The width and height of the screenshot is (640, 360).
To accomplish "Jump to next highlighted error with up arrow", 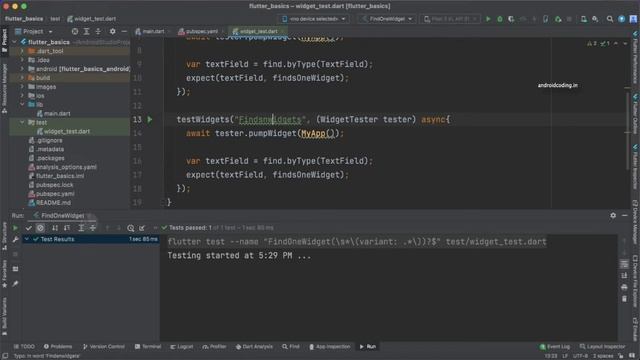I will click(x=616, y=43).
